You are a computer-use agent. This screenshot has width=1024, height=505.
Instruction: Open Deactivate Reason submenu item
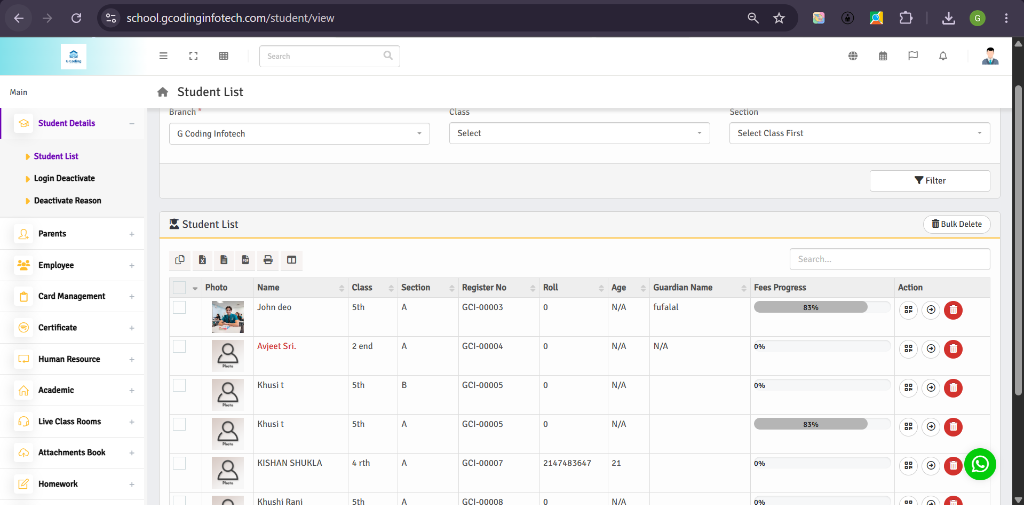coord(68,201)
